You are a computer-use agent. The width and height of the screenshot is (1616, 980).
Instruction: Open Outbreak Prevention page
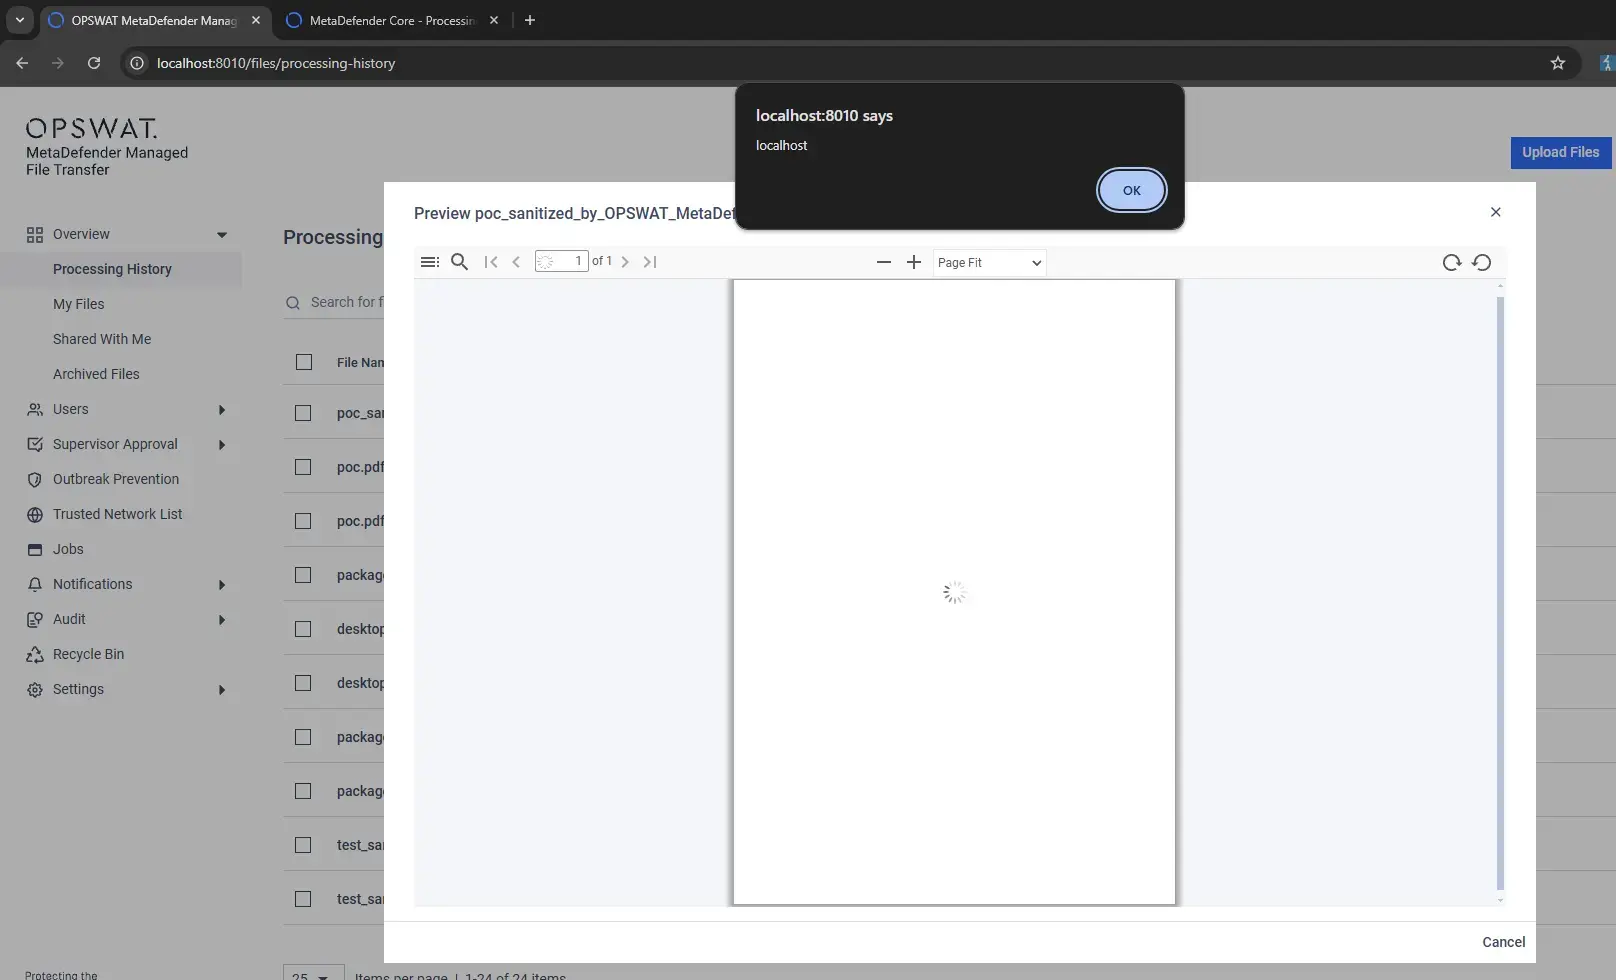[x=116, y=479]
